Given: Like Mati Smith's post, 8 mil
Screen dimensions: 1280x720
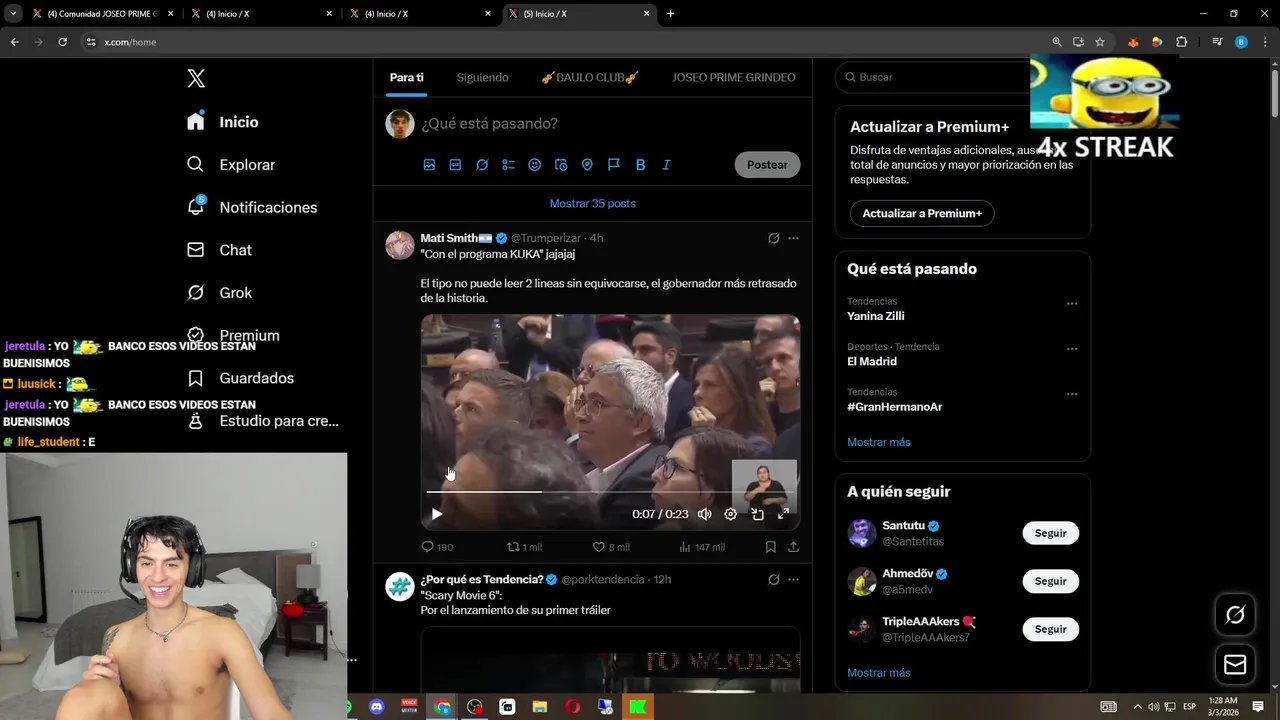Looking at the screenshot, I should coord(611,547).
